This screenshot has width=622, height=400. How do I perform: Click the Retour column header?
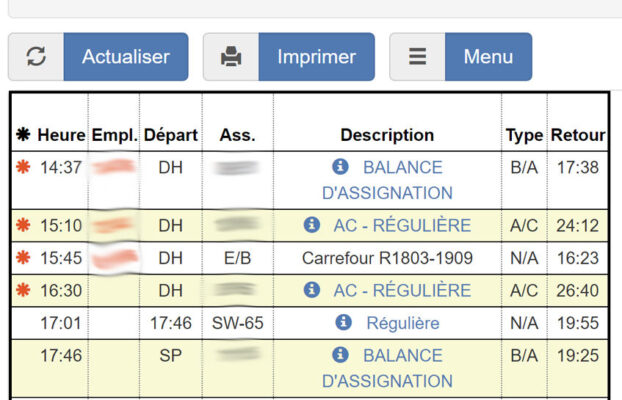[x=578, y=135]
